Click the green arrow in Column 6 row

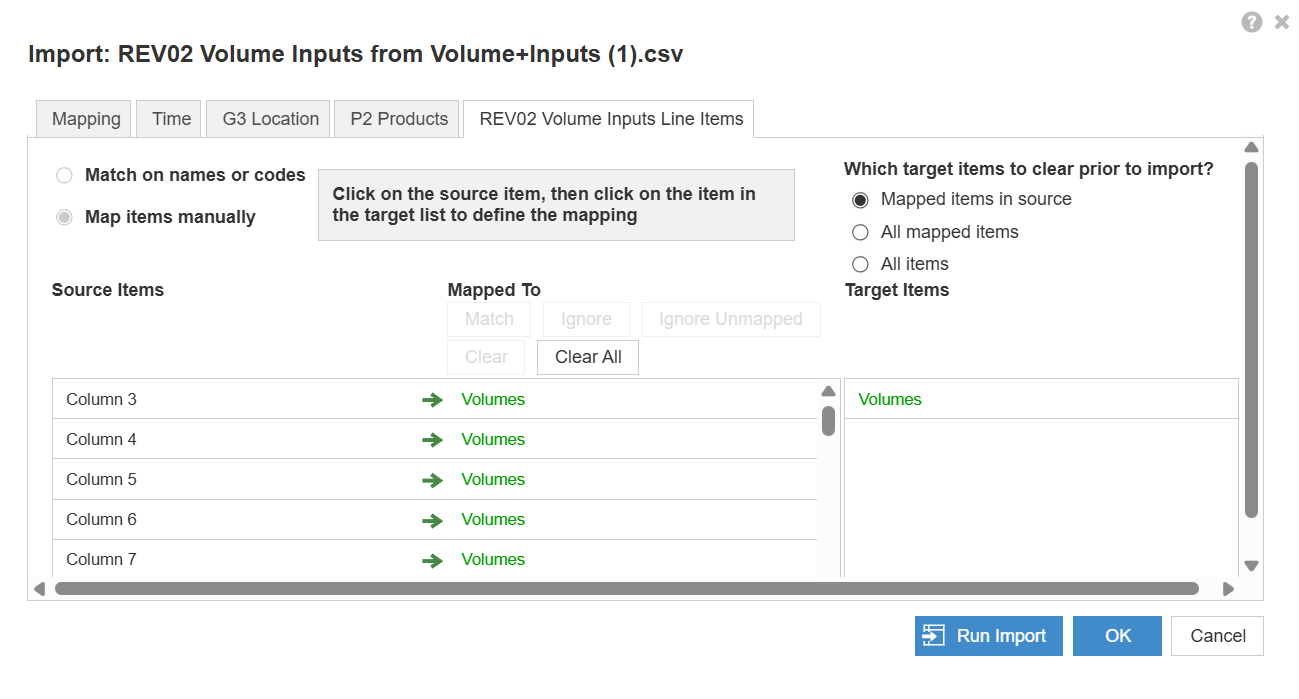432,520
